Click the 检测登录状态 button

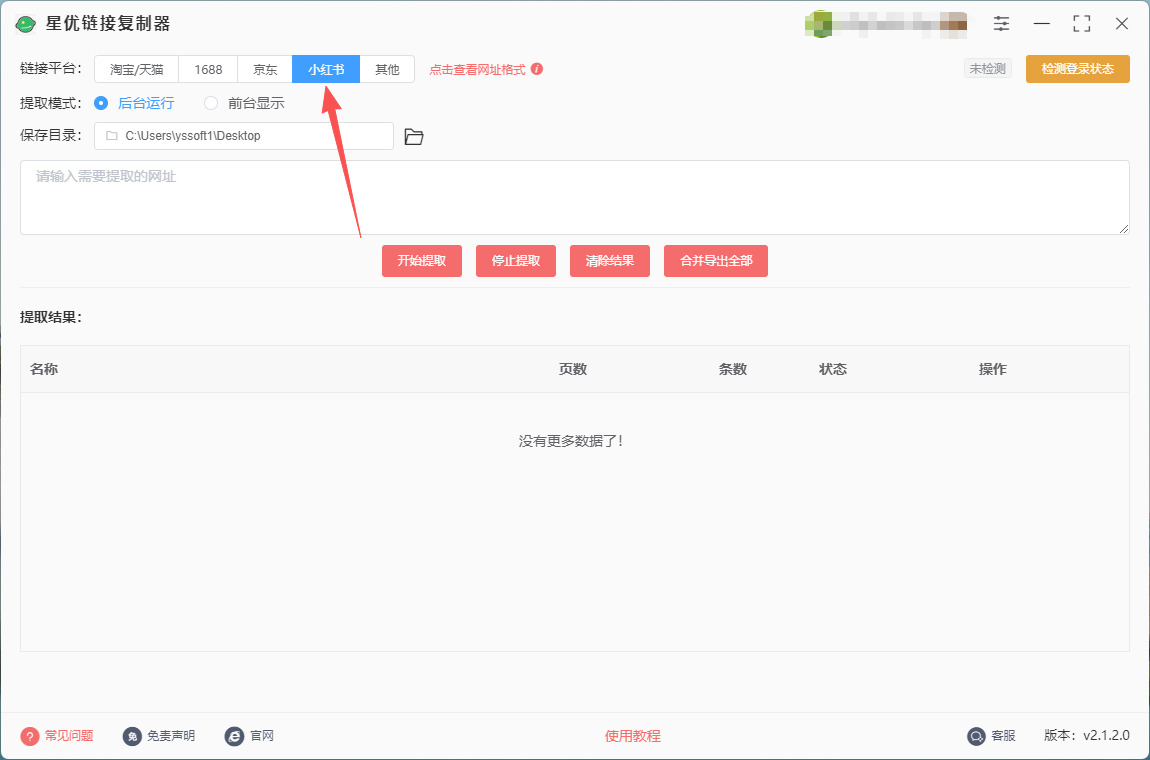click(x=1077, y=69)
